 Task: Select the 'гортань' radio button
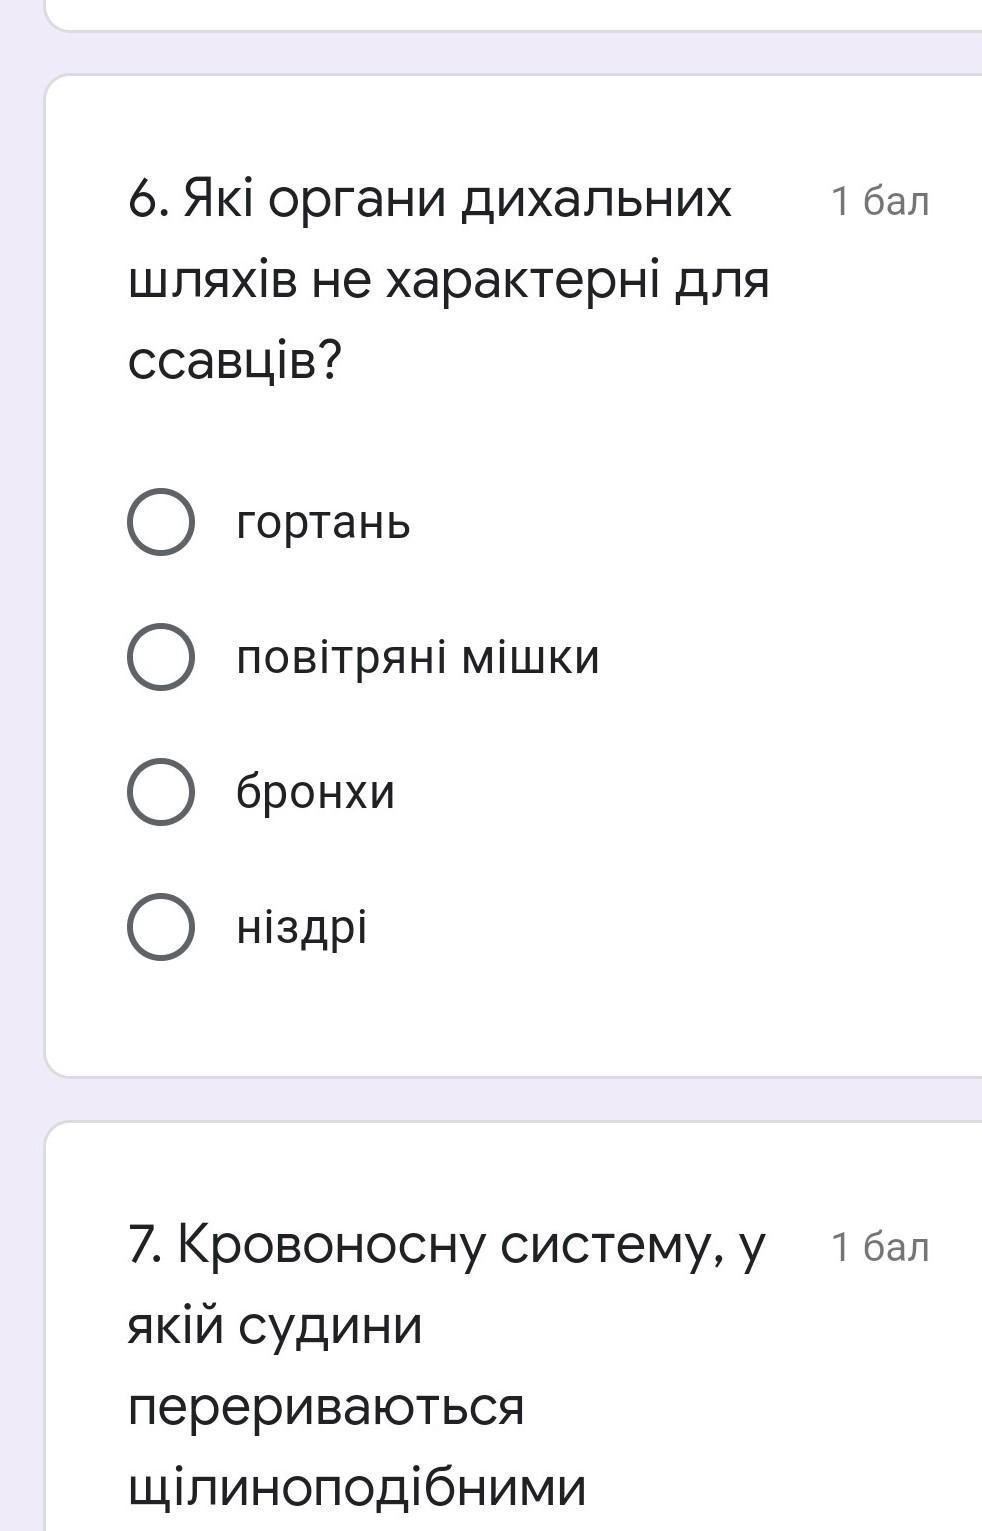pos(160,522)
